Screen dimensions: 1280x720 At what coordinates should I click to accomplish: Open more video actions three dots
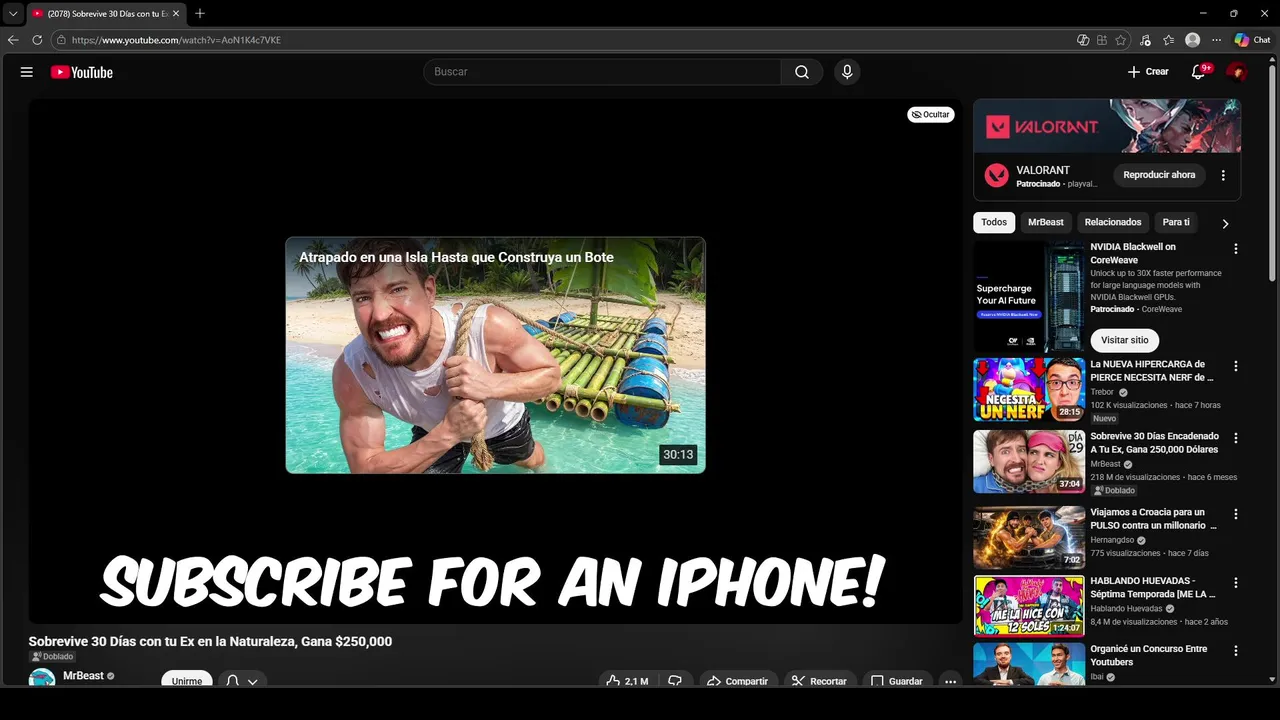tap(950, 680)
